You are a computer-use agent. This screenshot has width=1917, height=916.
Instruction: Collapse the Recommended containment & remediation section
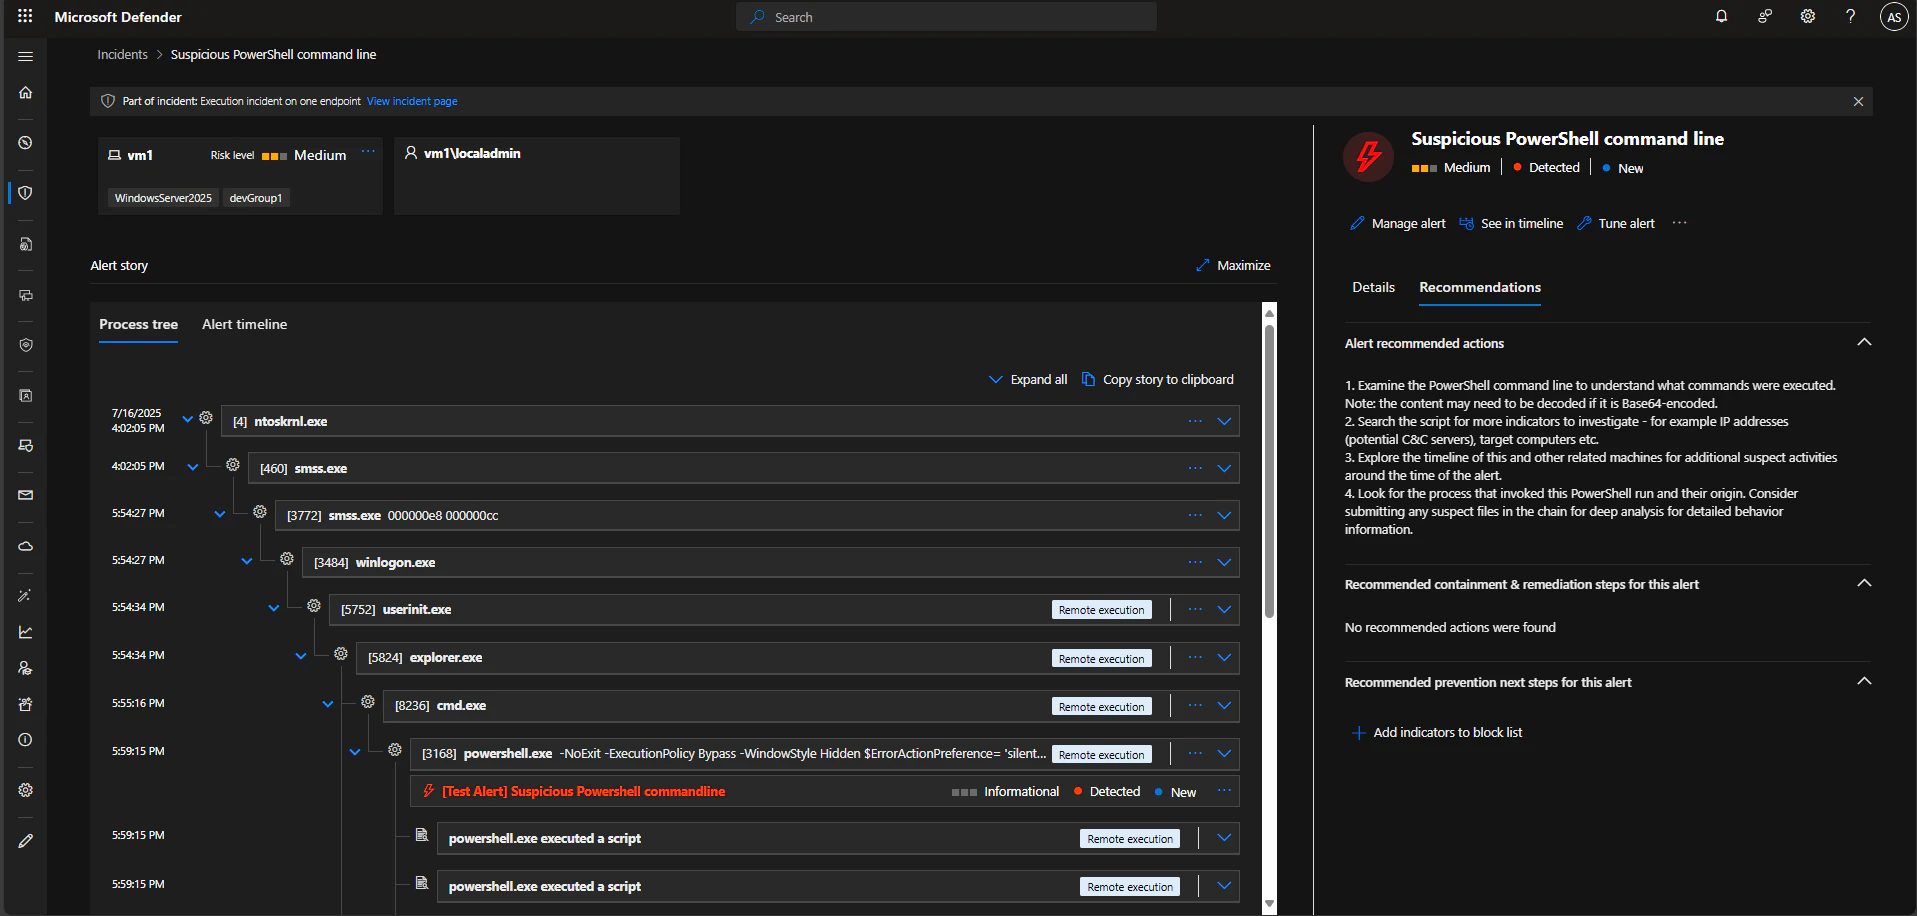(1864, 583)
